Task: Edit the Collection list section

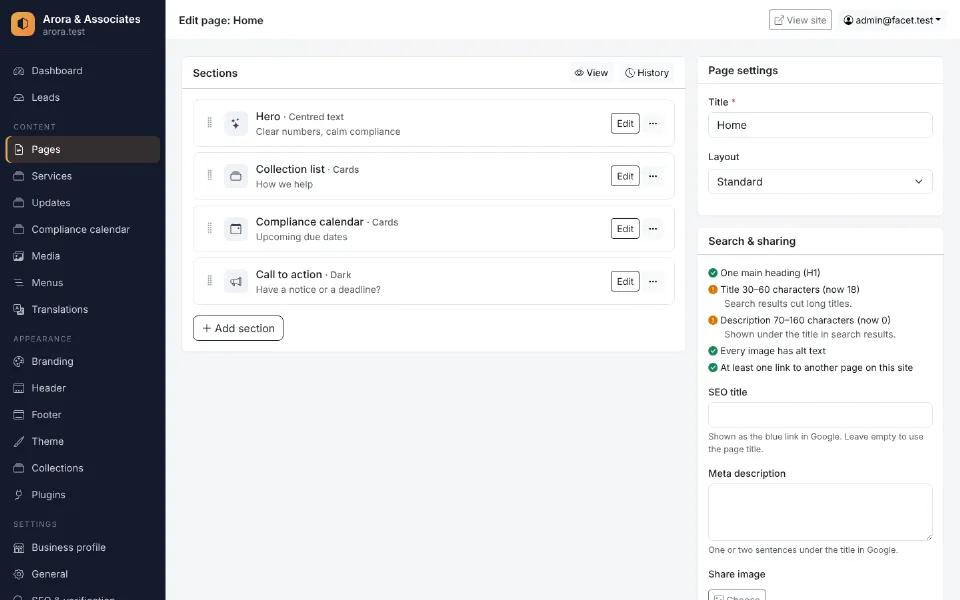Action: click(625, 176)
